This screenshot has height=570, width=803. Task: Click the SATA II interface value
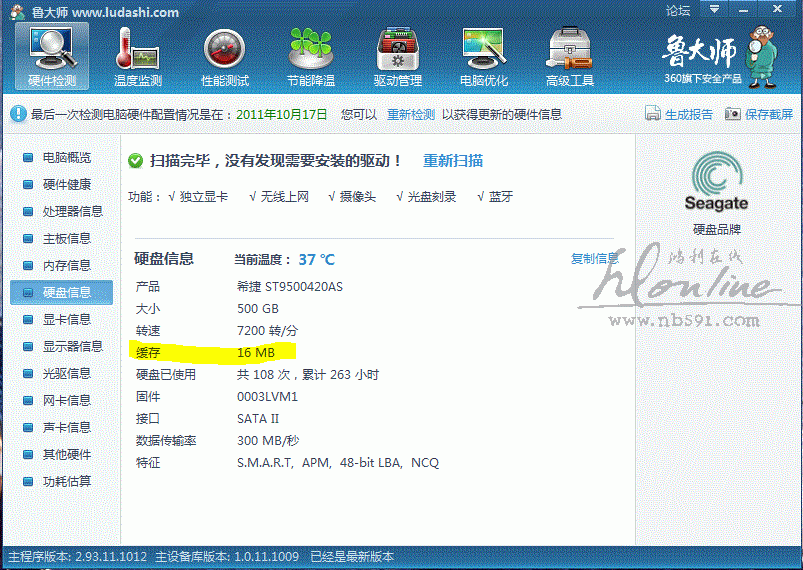click(258, 419)
